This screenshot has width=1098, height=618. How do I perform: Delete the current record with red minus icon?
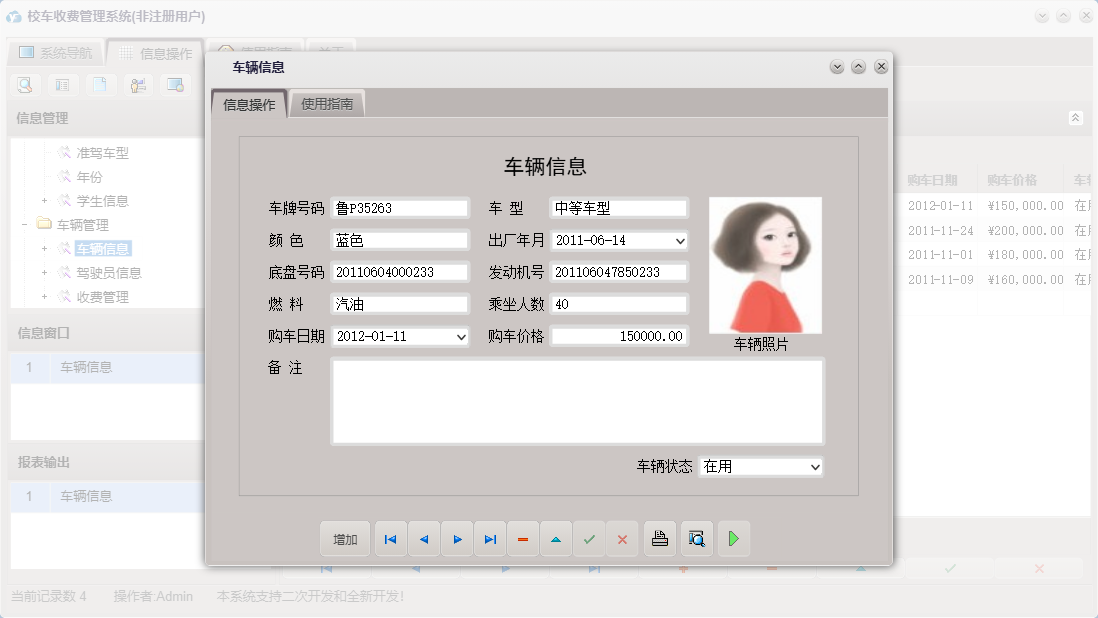(523, 539)
